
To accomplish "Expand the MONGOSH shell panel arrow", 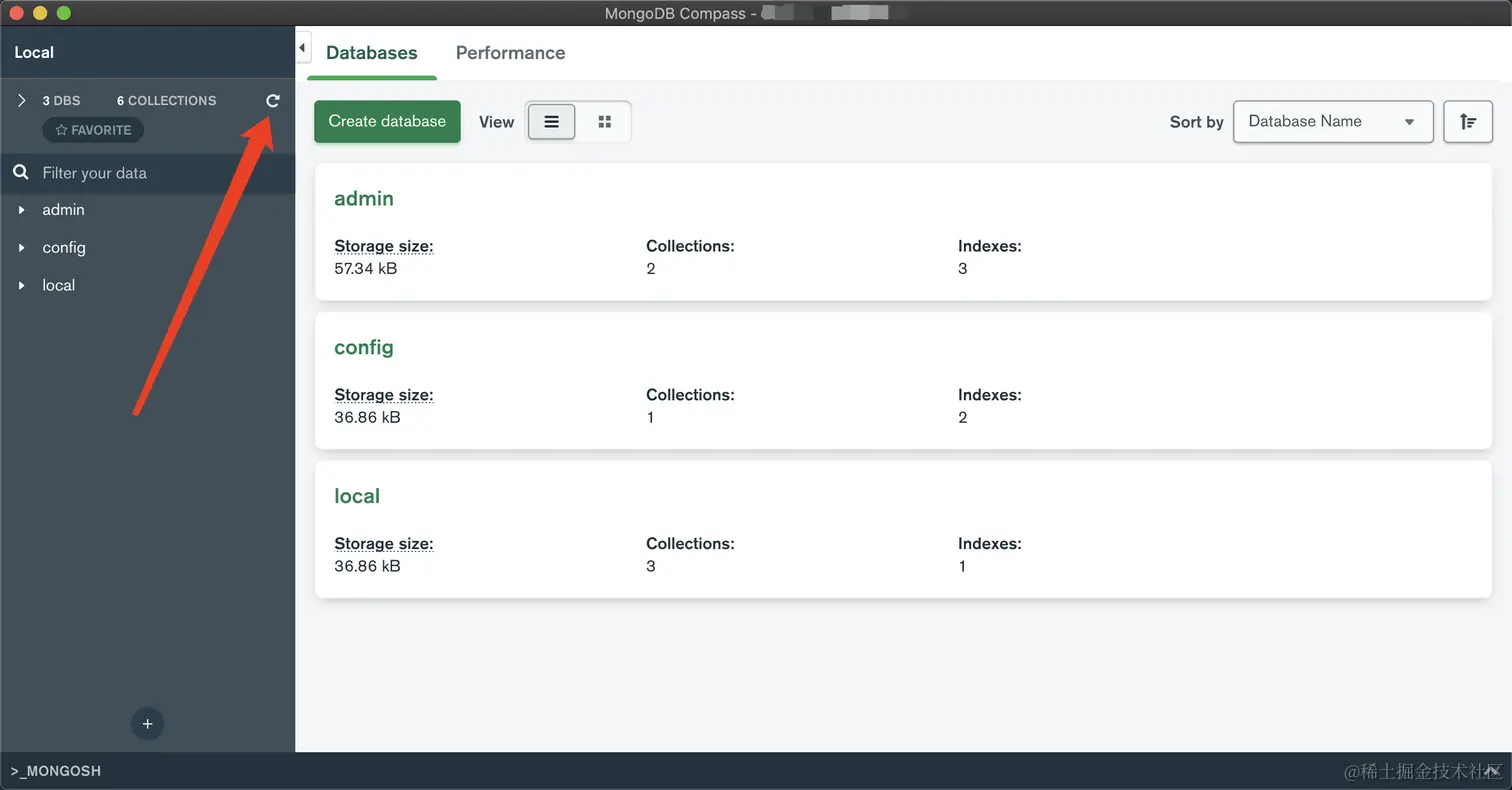I will (1491, 771).
